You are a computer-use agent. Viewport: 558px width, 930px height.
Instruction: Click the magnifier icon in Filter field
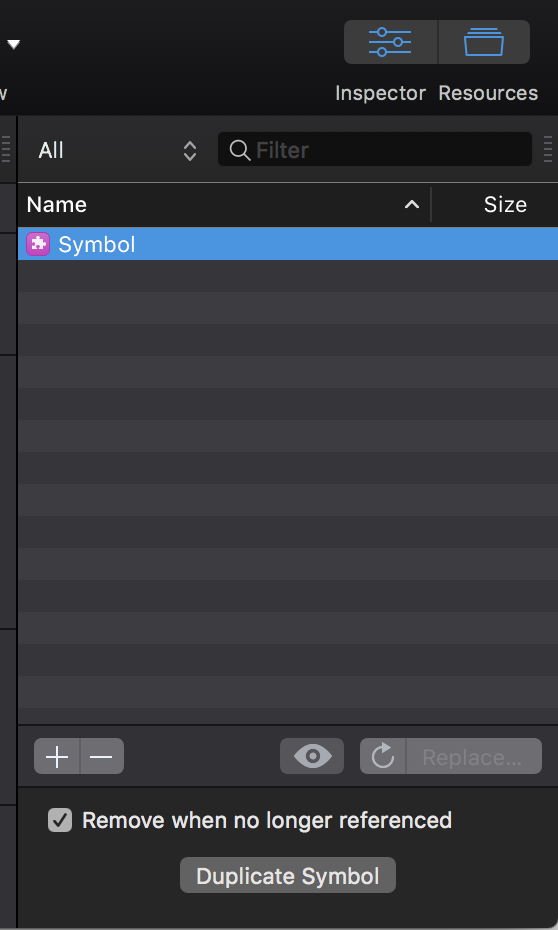click(x=240, y=150)
